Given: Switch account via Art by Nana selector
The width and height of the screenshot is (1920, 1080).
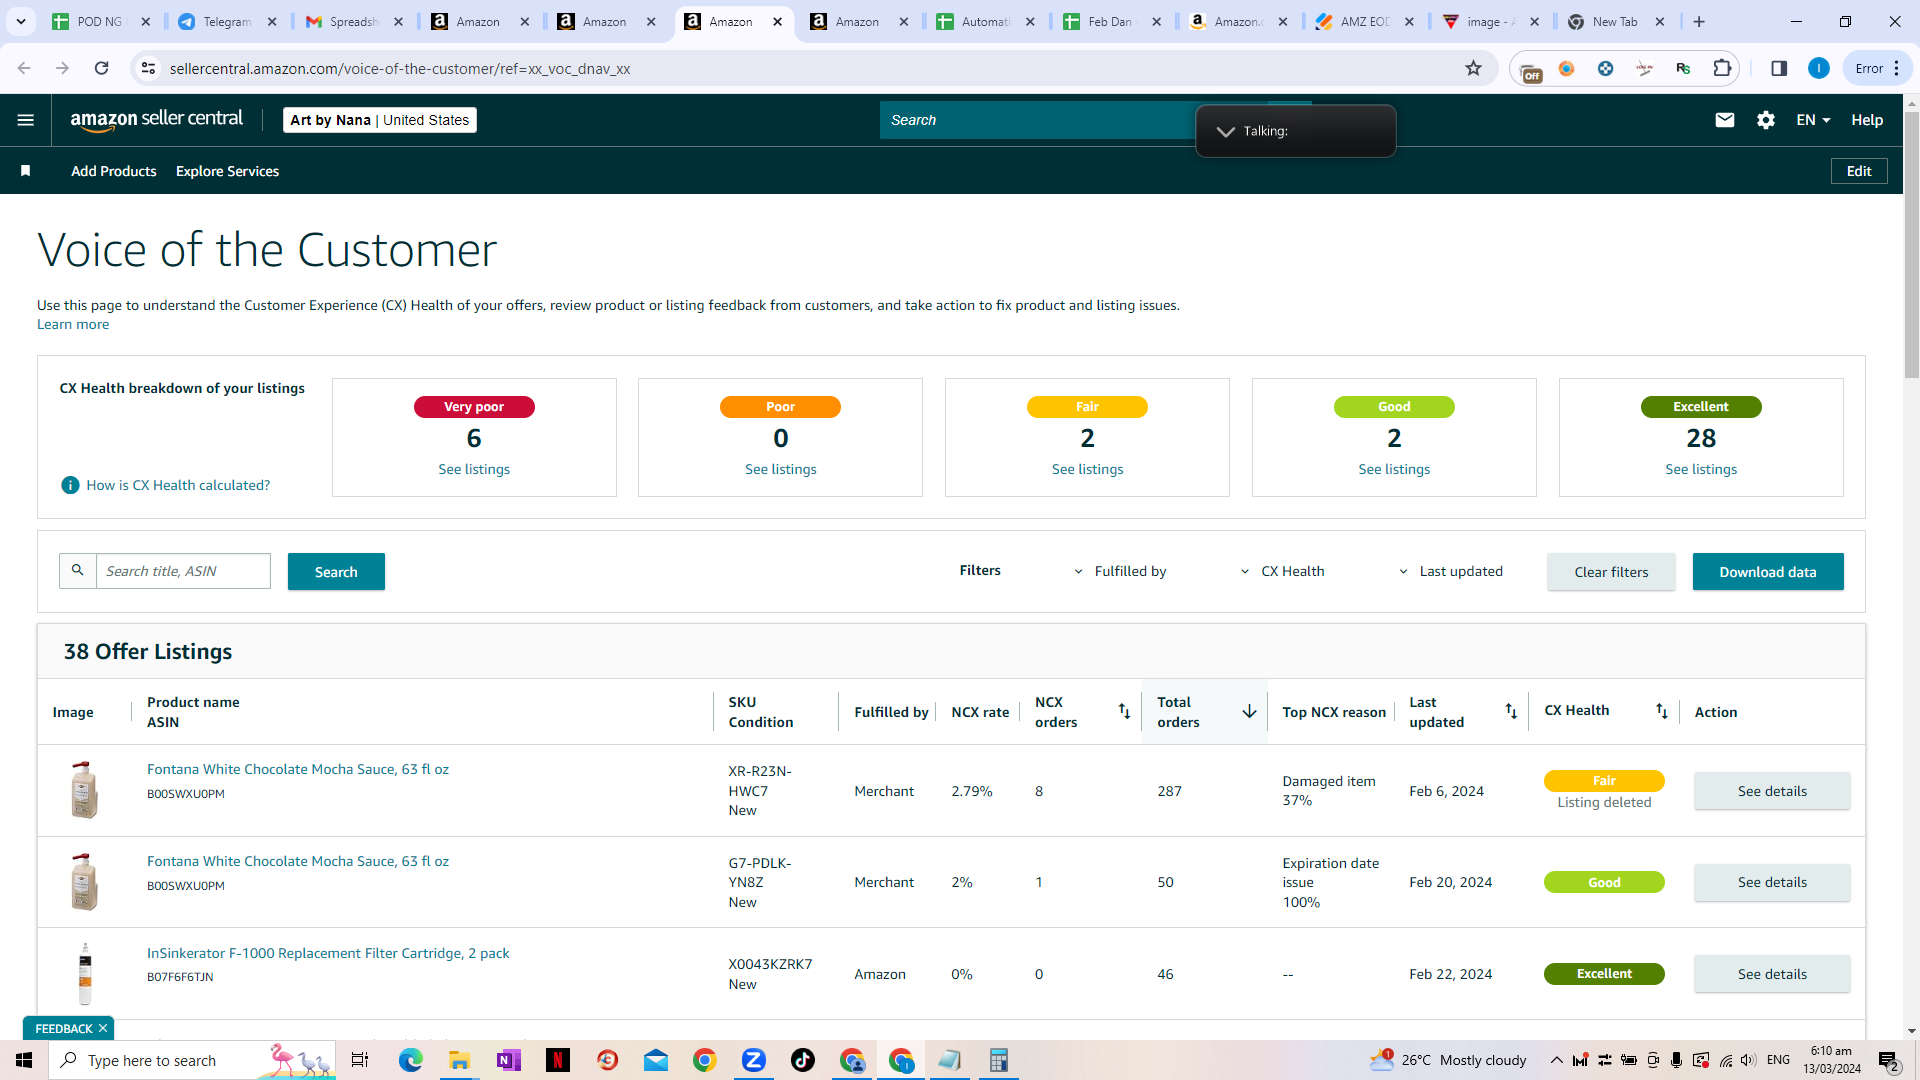Looking at the screenshot, I should coord(380,120).
